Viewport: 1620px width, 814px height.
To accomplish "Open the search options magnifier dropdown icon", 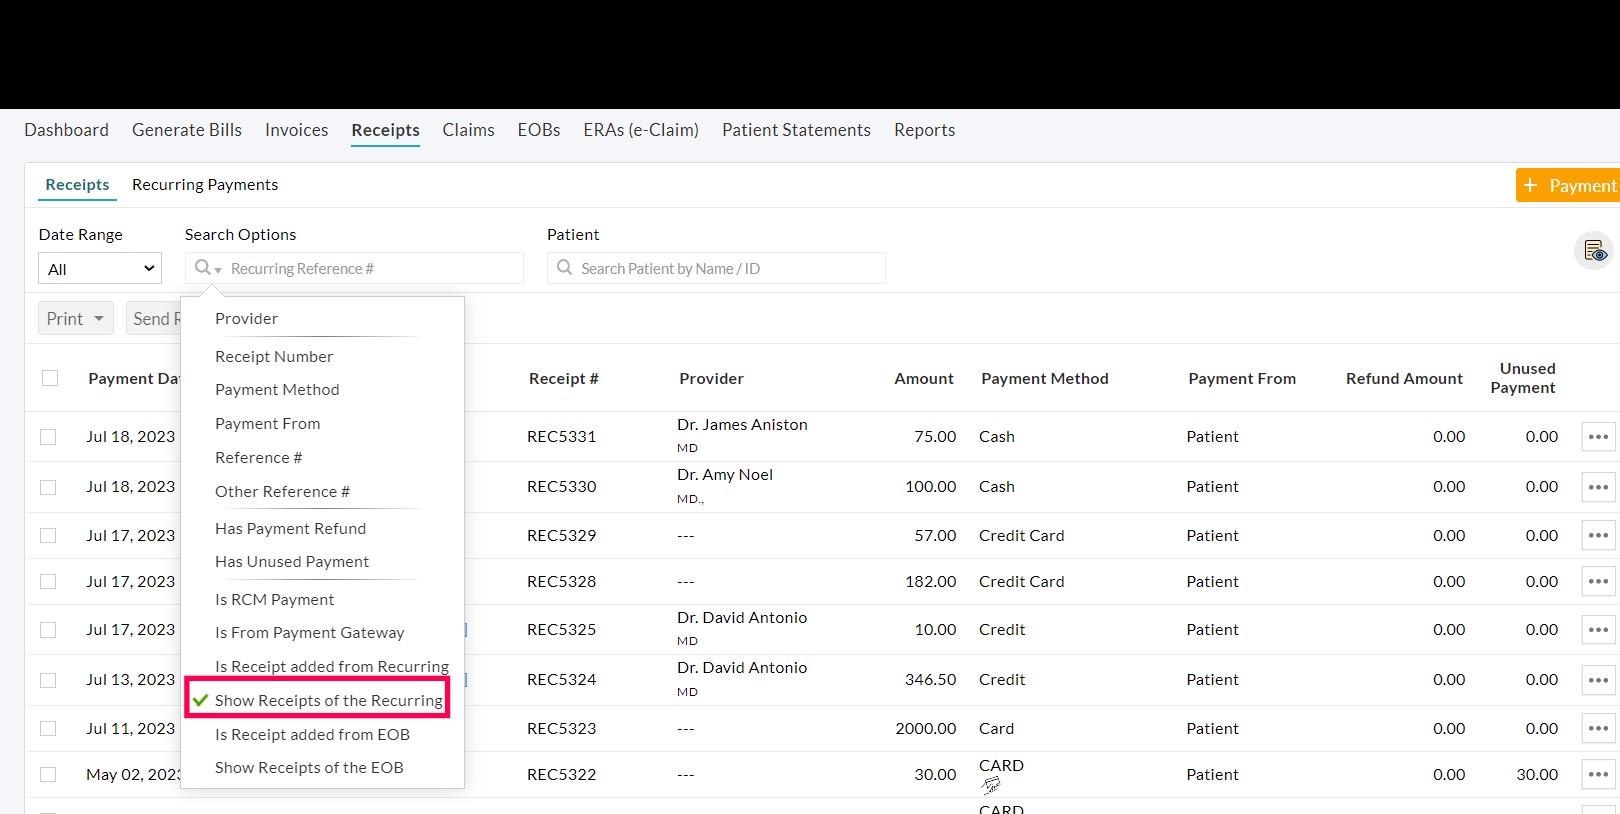I will pyautogui.click(x=207, y=268).
